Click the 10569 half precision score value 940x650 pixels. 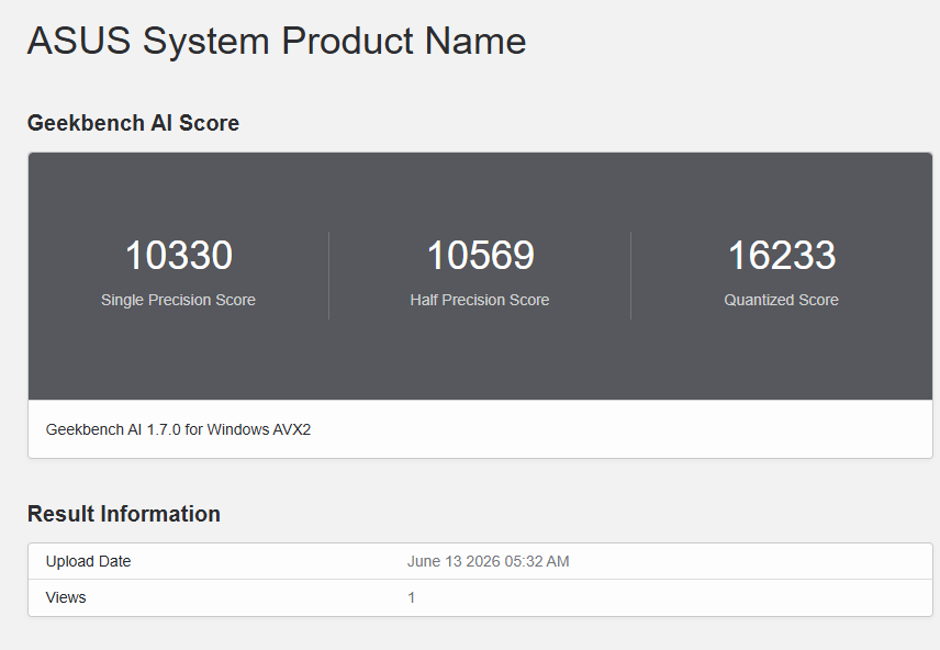(480, 255)
